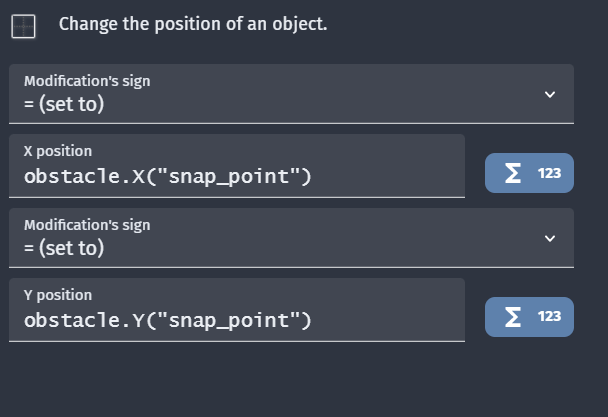Click the position action icon beside the description

pyautogui.click(x=23, y=26)
